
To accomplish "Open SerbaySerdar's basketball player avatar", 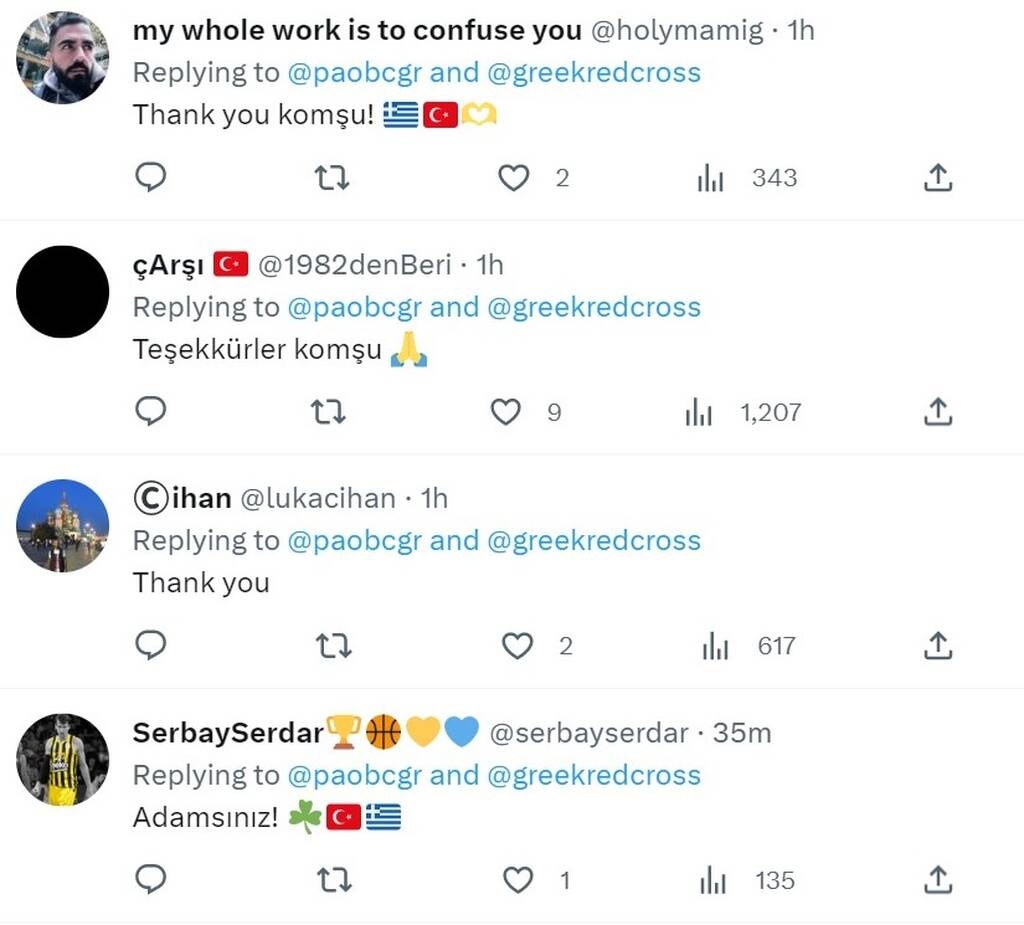I will 62,760.
